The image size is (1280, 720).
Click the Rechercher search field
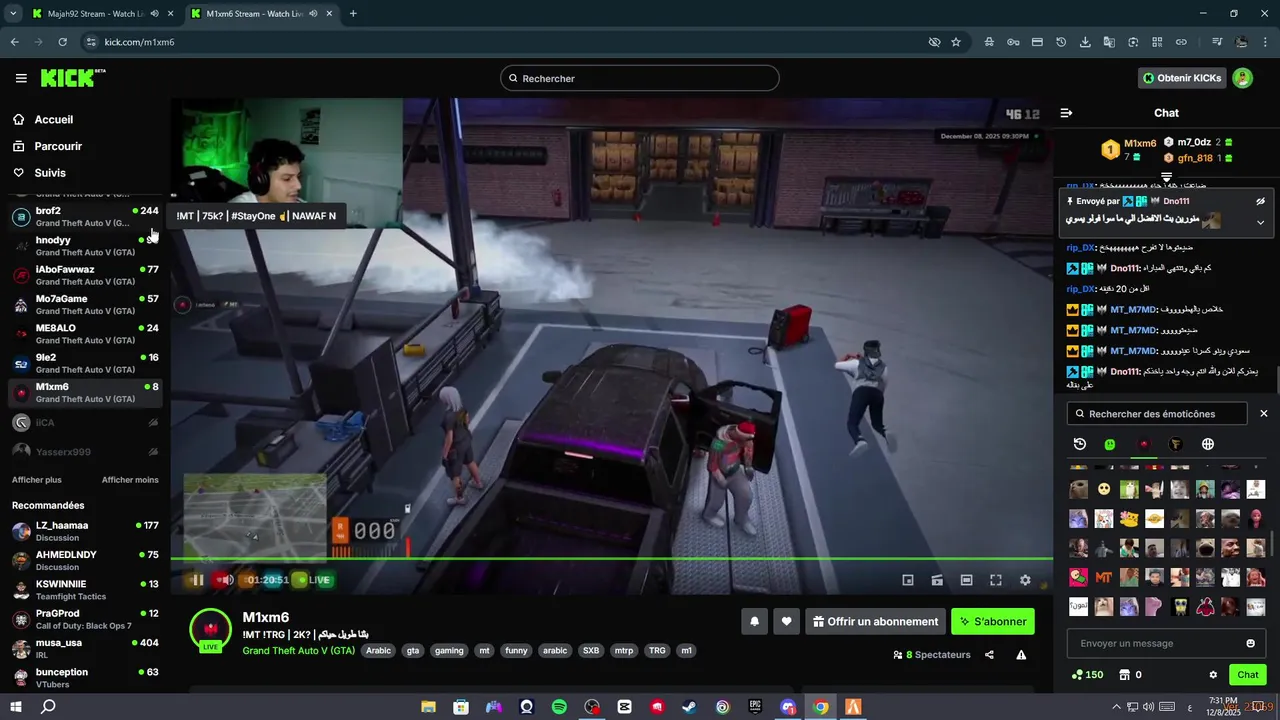[x=640, y=78]
